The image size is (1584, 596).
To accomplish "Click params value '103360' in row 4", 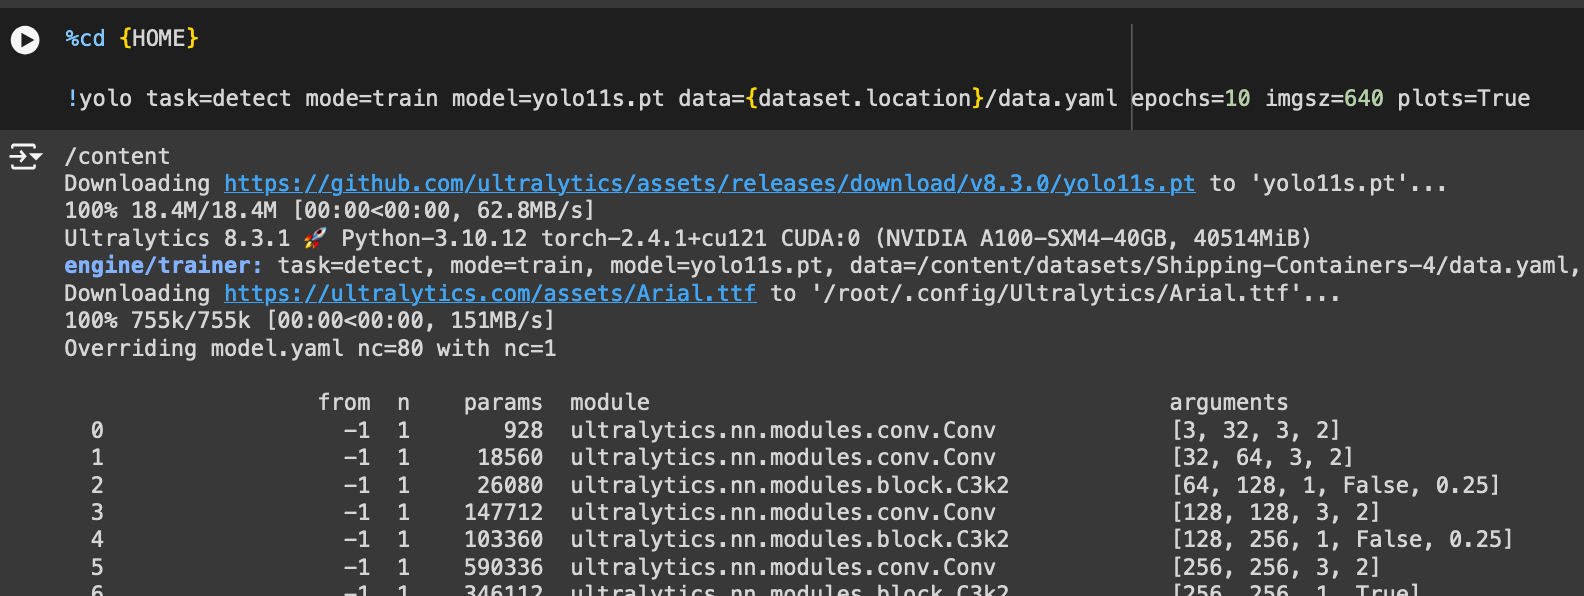I will pos(503,539).
